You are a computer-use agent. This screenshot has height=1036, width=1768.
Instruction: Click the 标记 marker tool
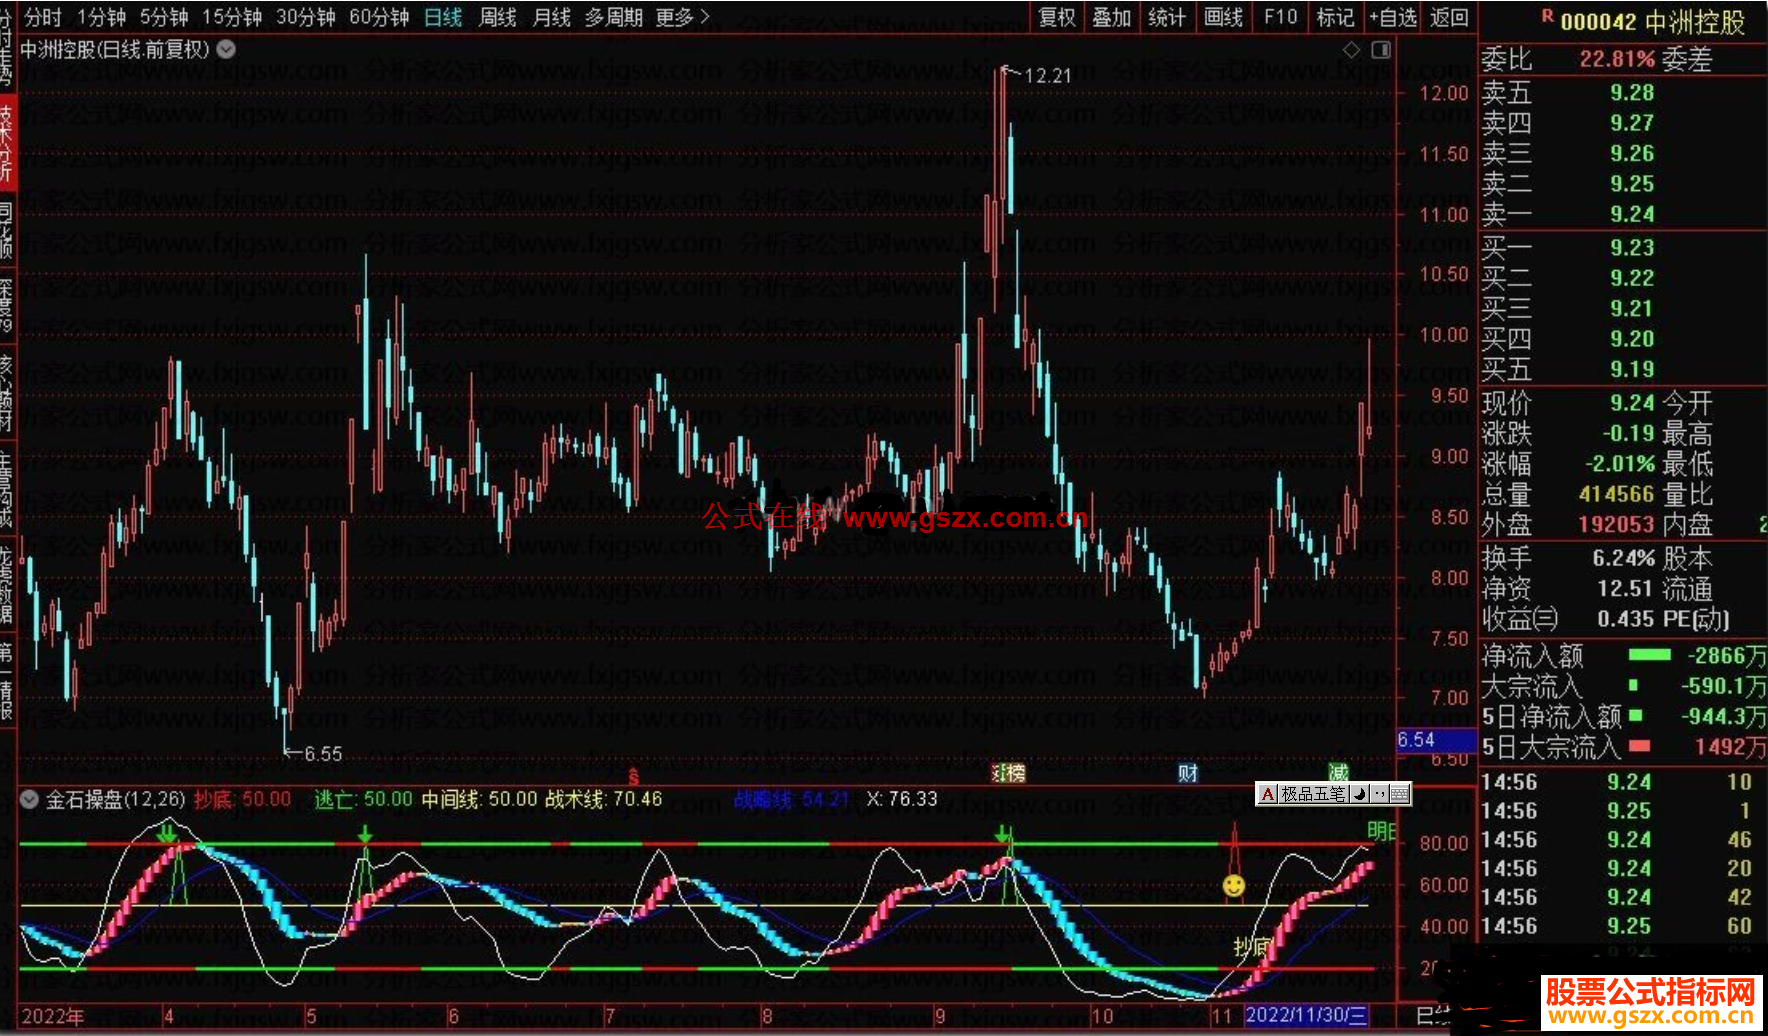coord(1334,17)
